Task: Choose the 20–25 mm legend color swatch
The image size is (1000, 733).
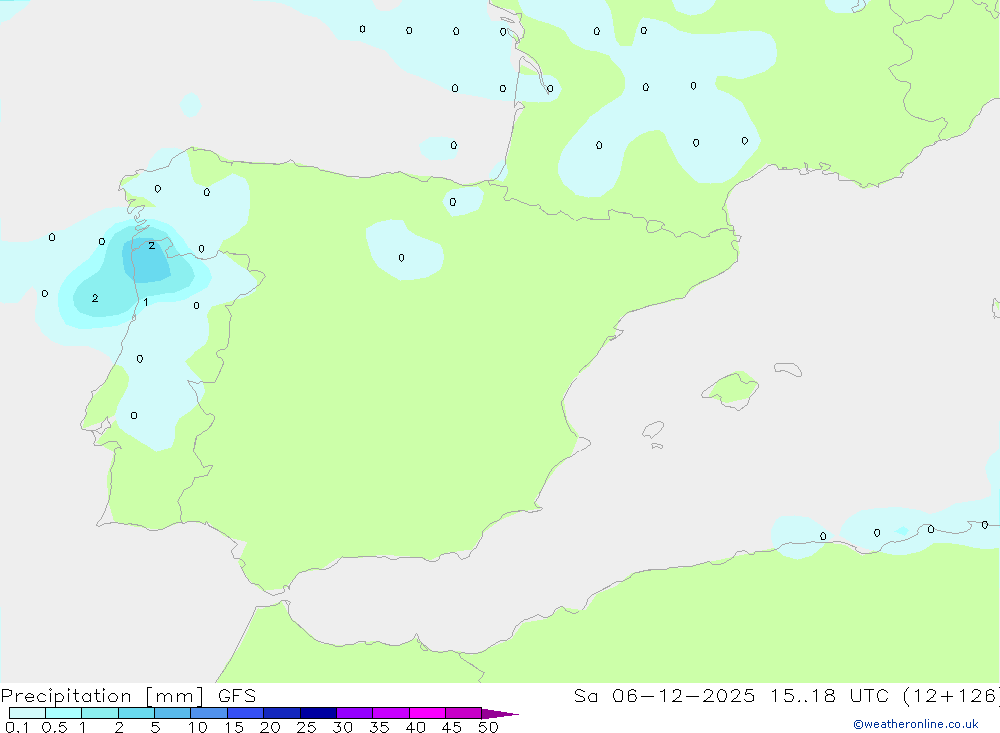Action: (x=281, y=713)
